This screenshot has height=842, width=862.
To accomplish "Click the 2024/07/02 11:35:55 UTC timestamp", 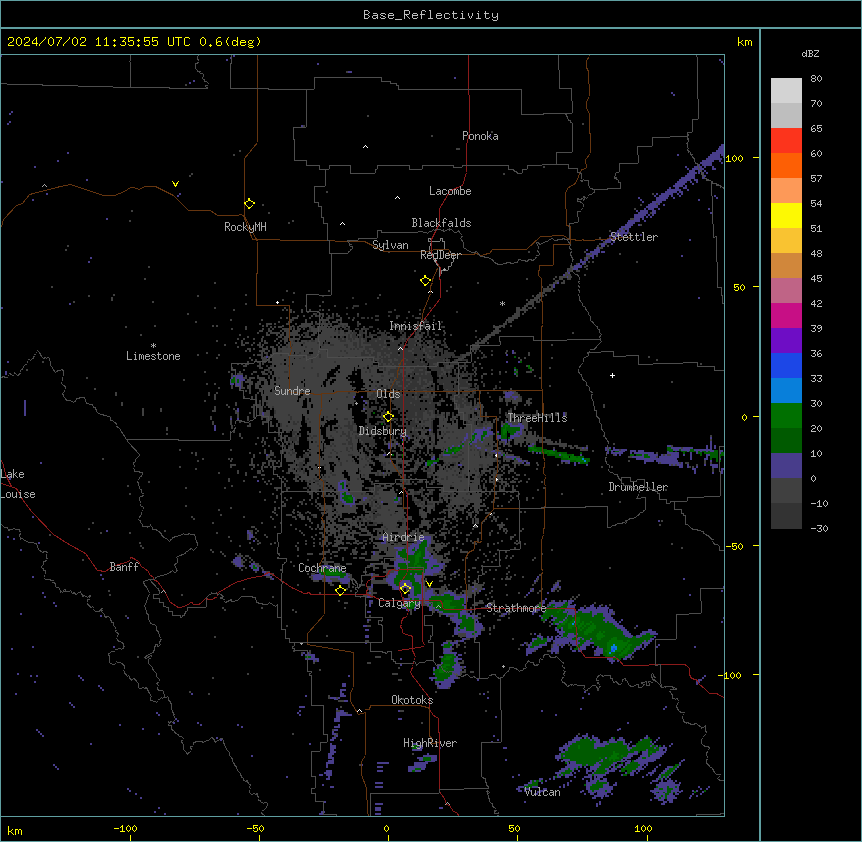I will (x=99, y=42).
